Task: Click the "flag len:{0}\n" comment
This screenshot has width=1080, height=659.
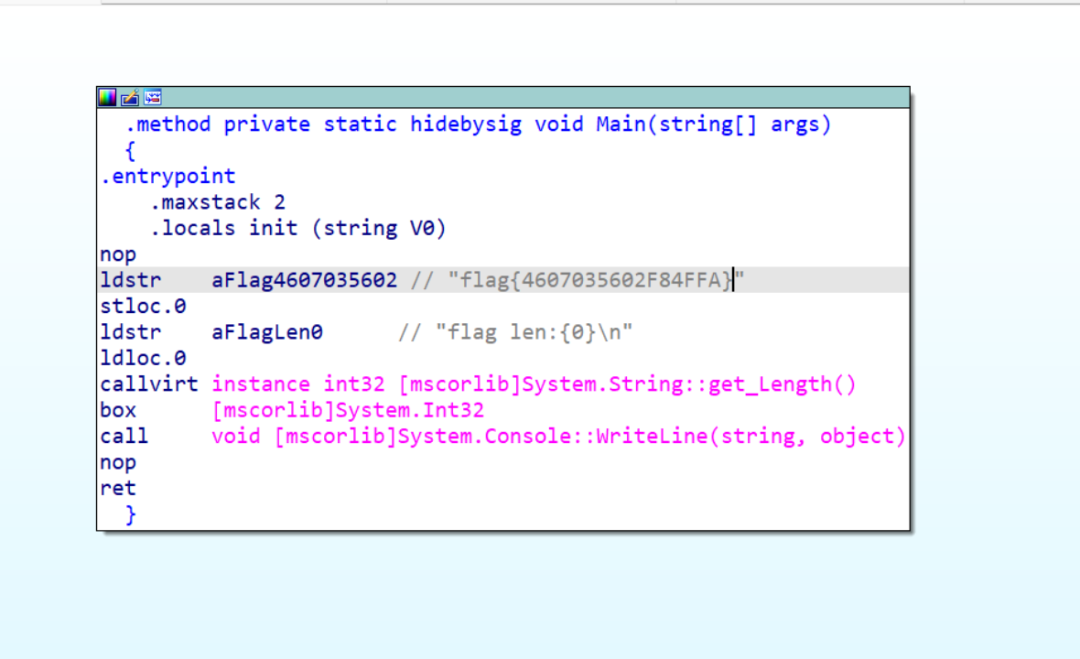Action: coord(534,333)
